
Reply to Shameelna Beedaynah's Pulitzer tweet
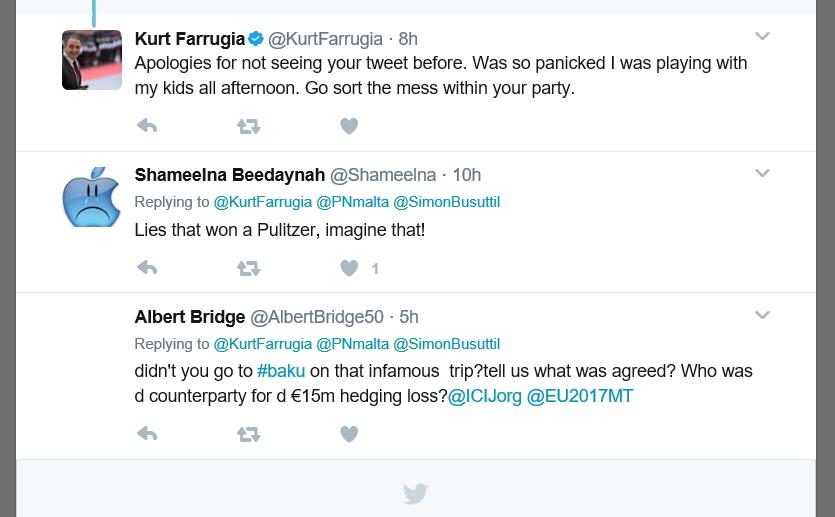click(x=147, y=267)
